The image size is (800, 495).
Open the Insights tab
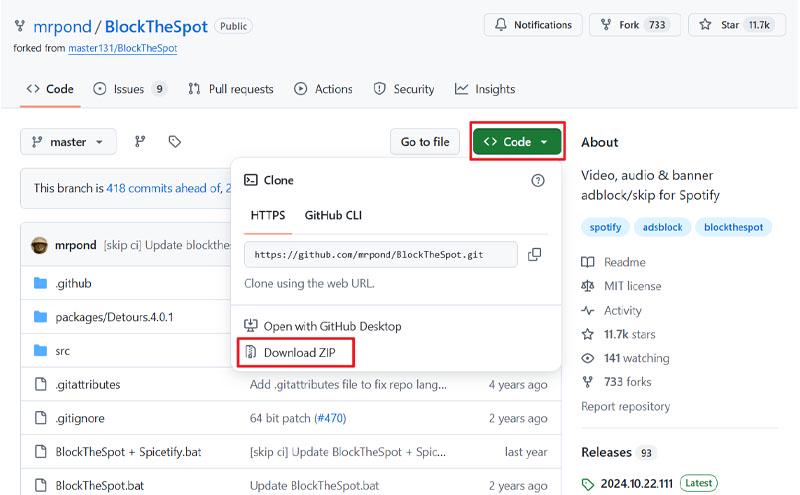point(485,89)
